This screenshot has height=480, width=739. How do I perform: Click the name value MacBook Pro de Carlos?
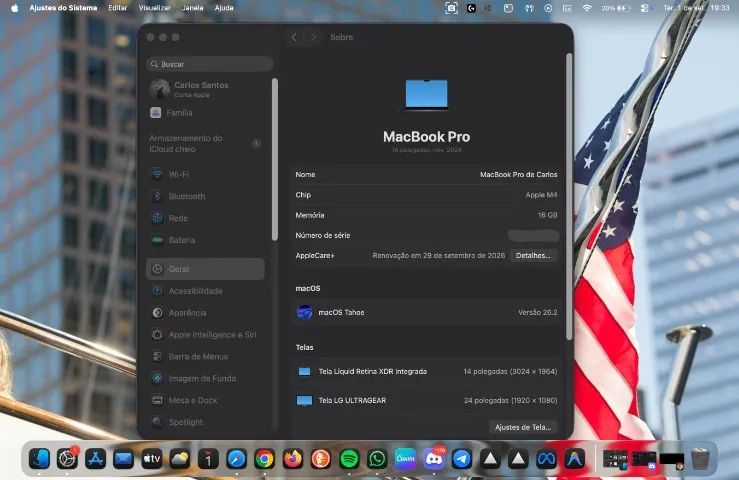518,174
